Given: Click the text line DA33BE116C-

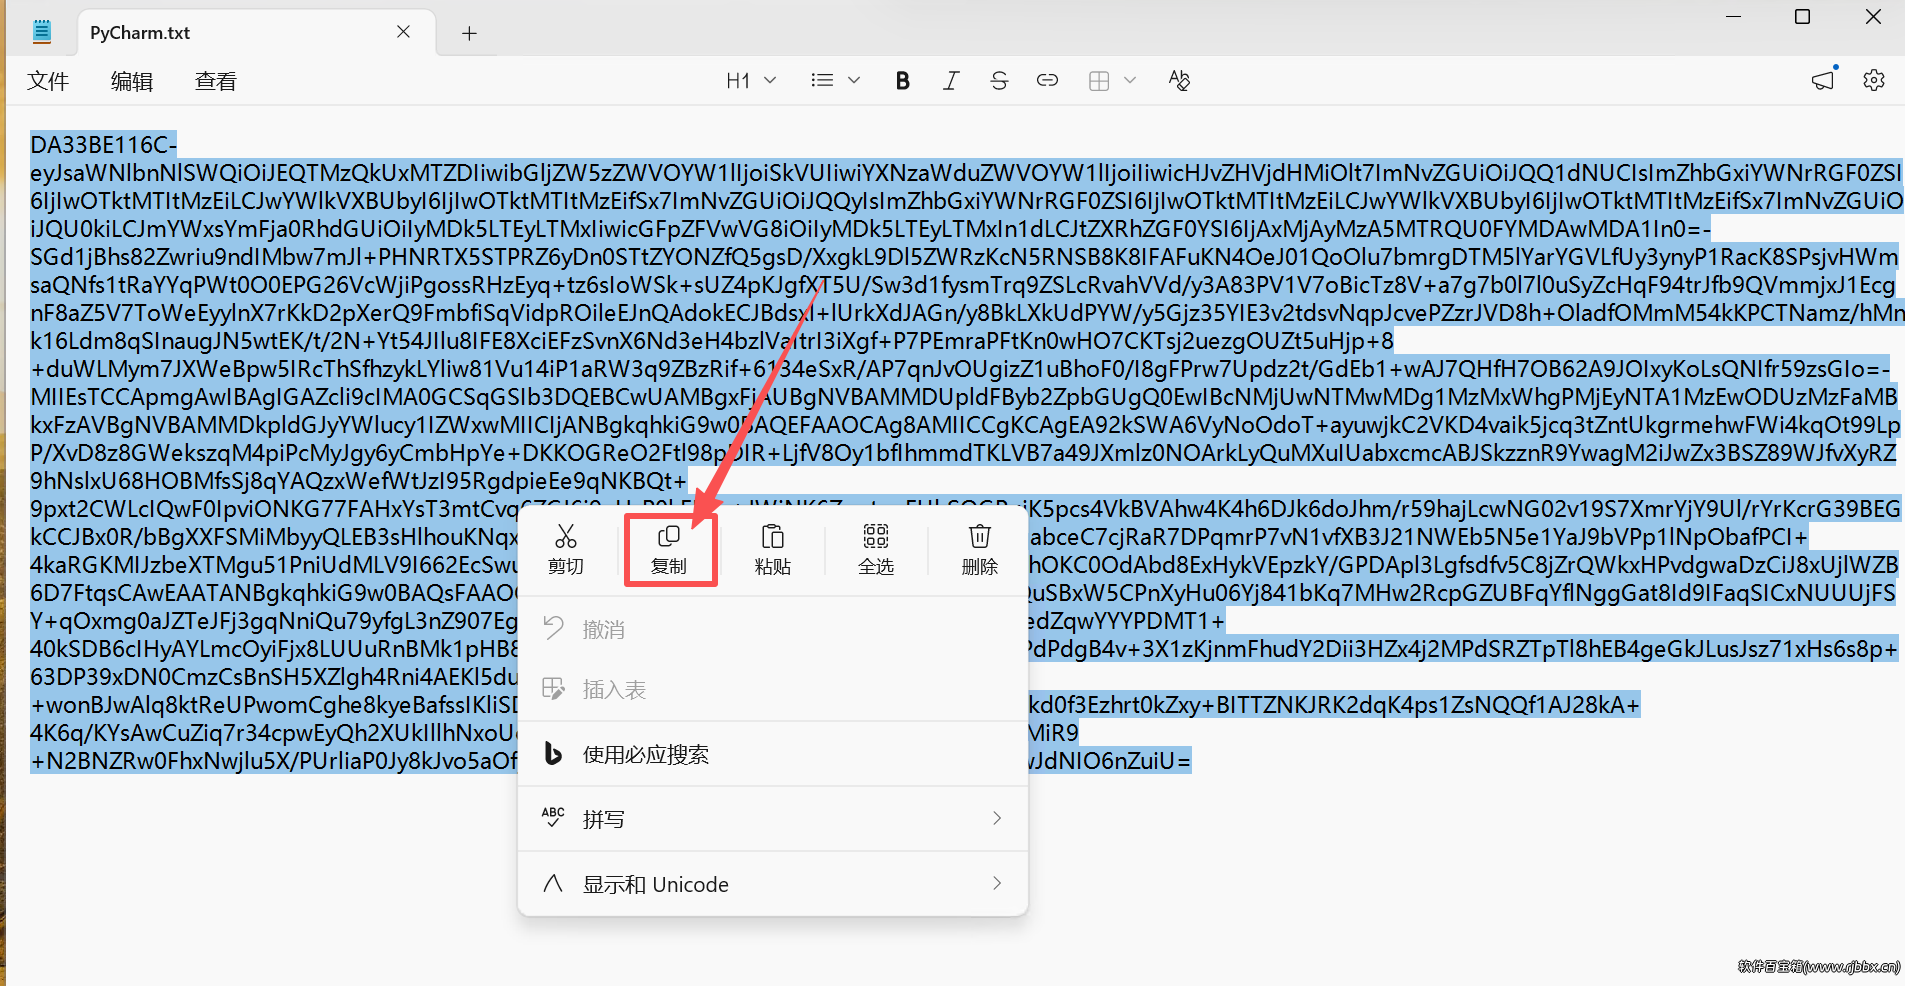Looking at the screenshot, I should point(104,145).
